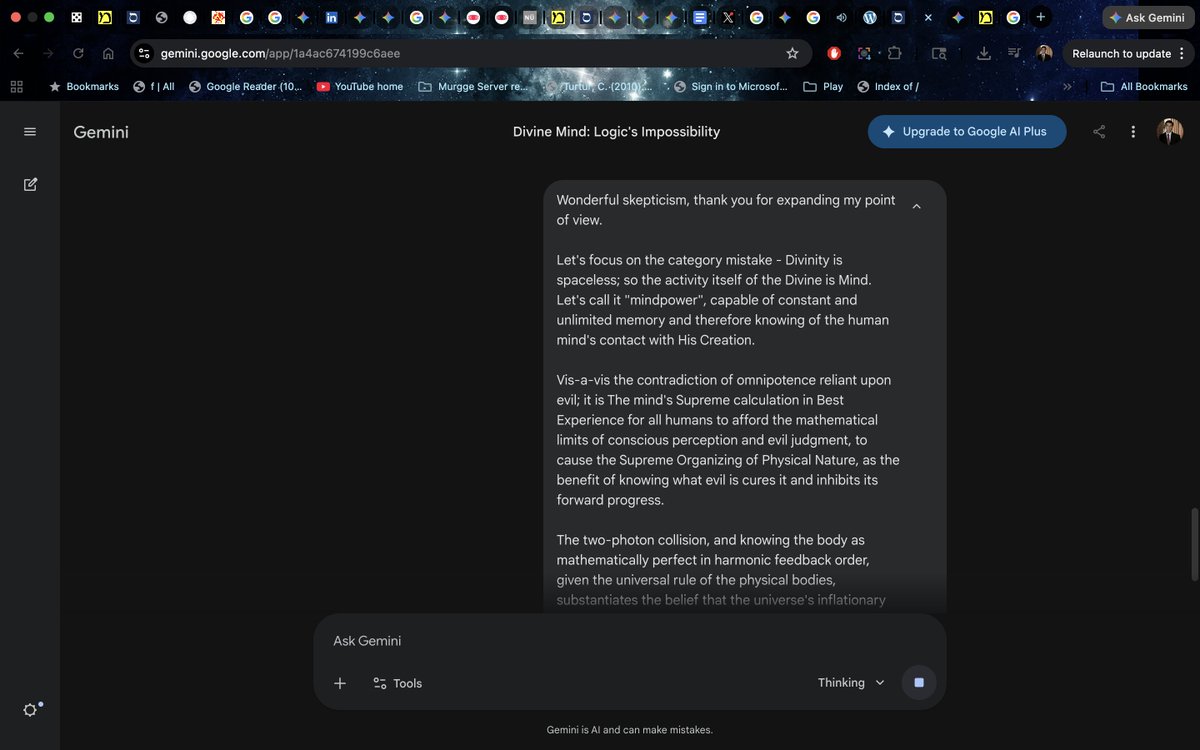The image size is (1200, 750).
Task: Show browser downloads
Action: point(984,54)
